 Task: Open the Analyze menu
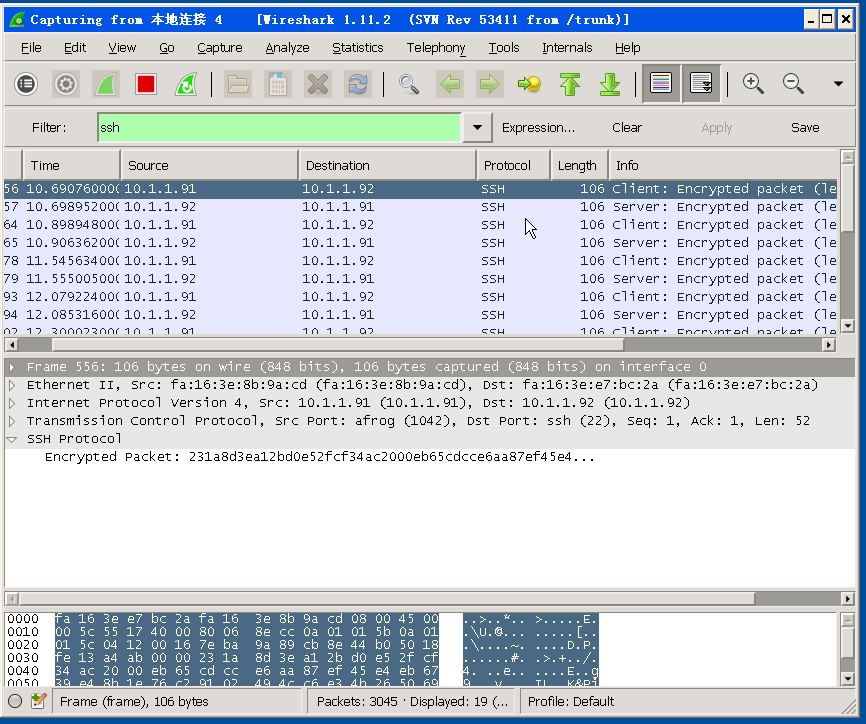[x=287, y=48]
